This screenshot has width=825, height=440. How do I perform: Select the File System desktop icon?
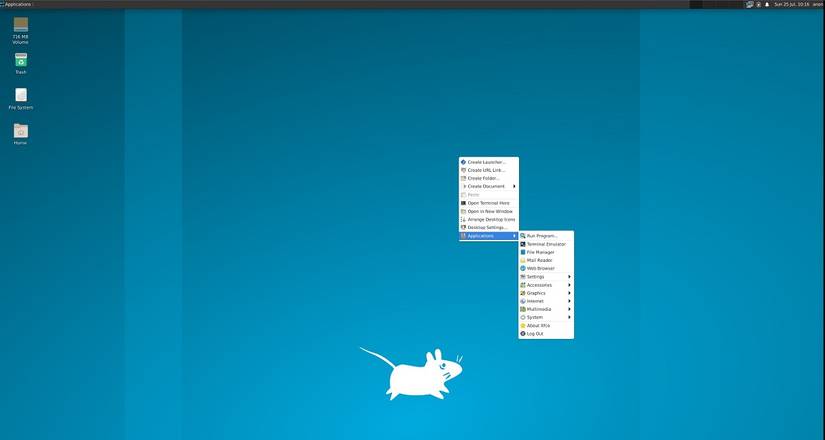(21, 98)
